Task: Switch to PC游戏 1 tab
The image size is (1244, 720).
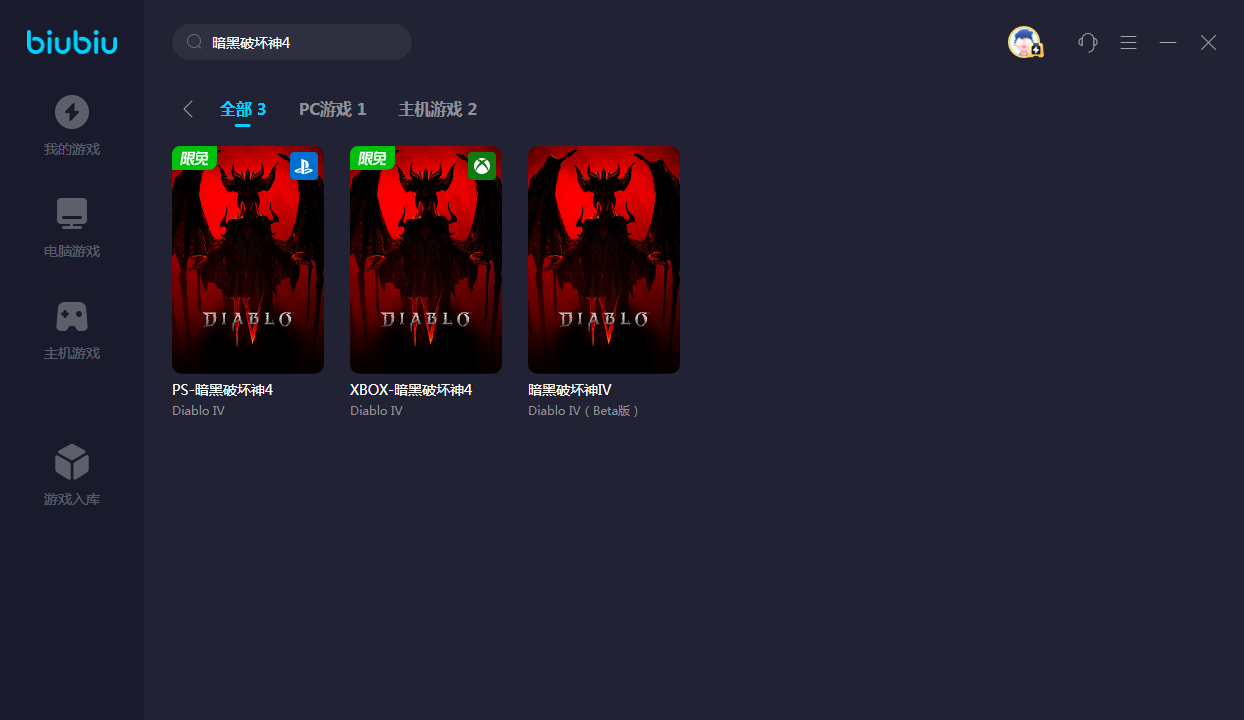Action: click(x=333, y=109)
